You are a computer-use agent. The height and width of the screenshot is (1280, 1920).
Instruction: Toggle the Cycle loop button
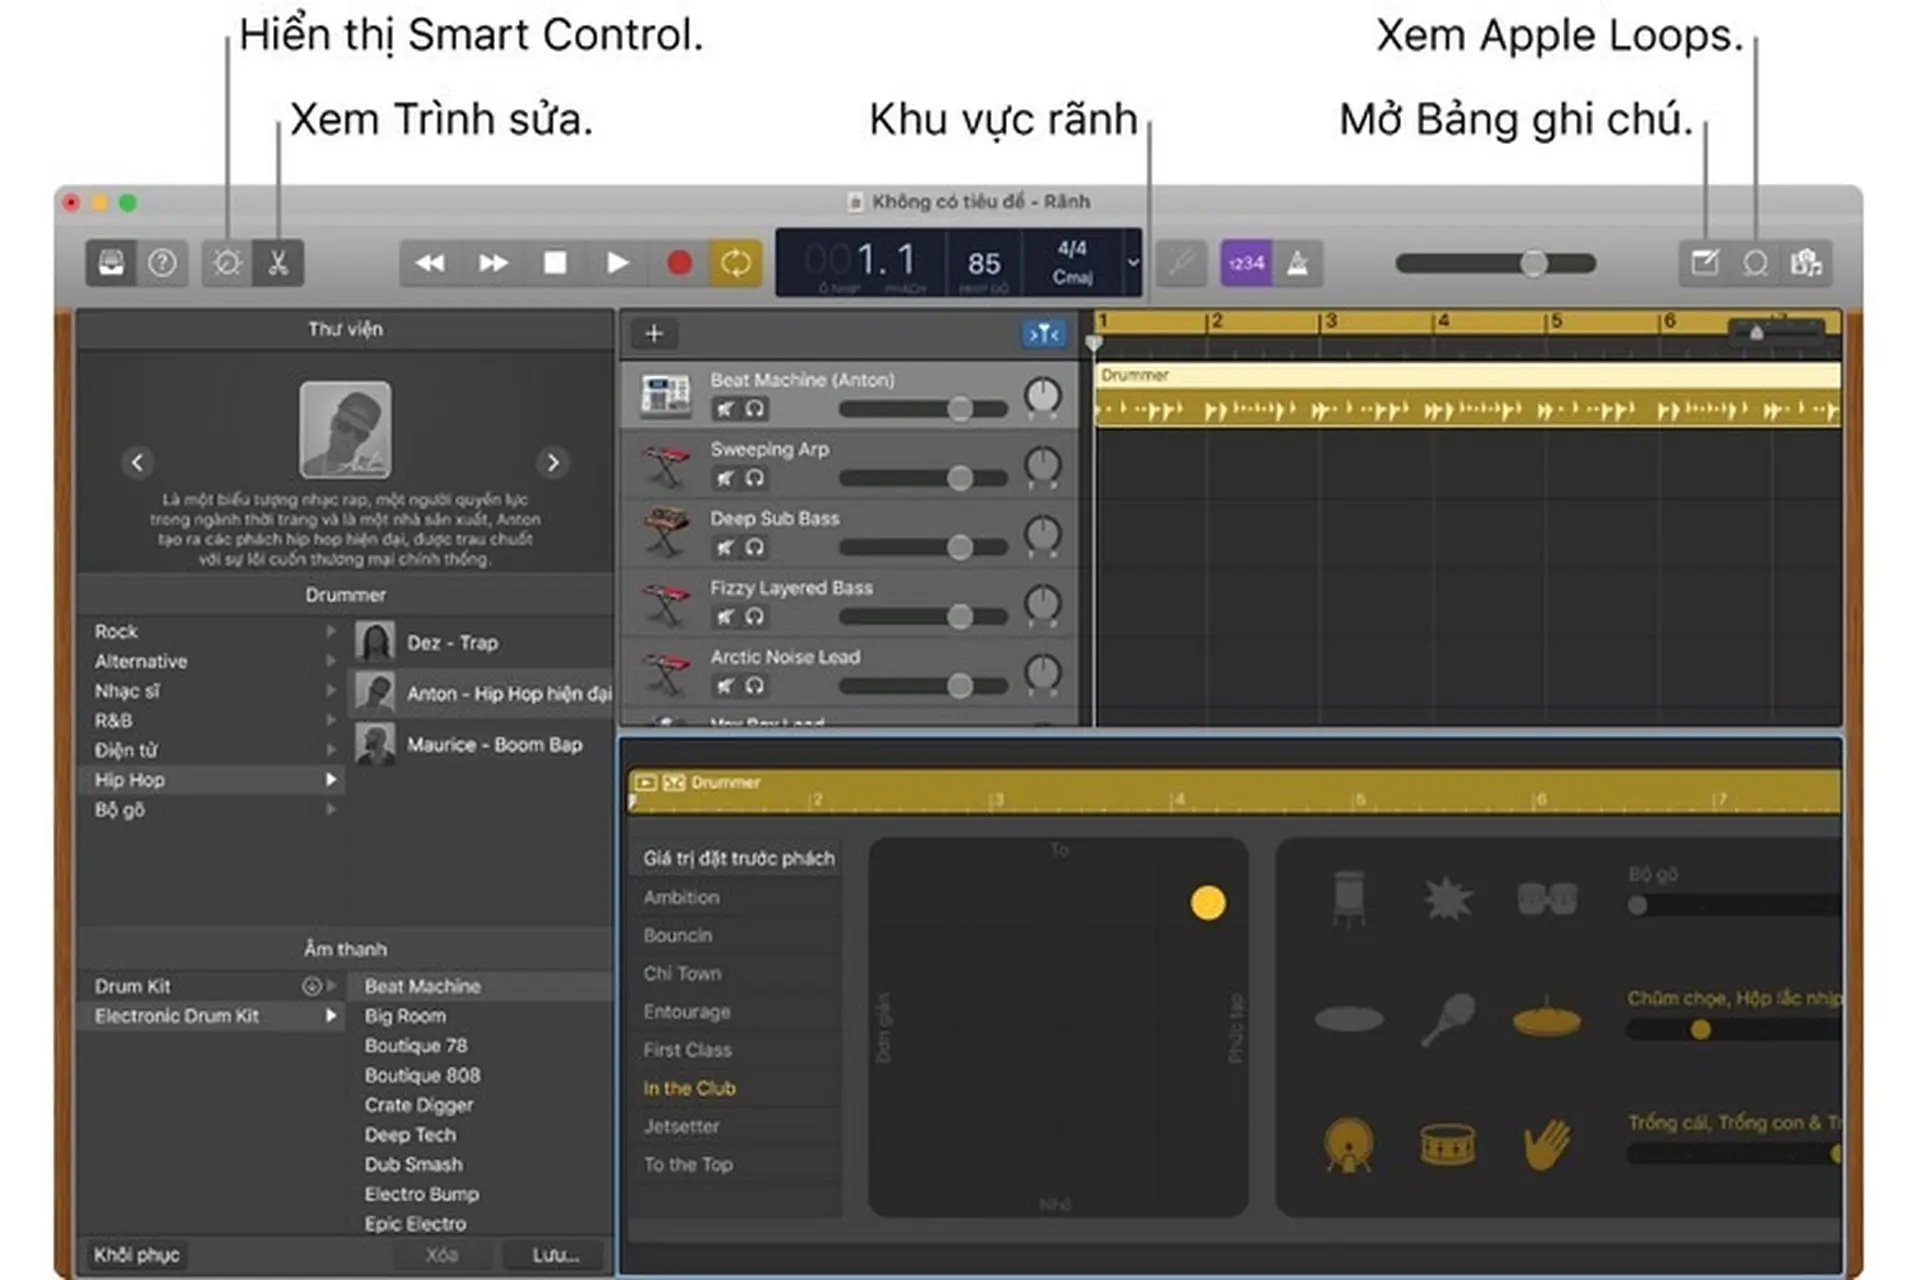[736, 263]
